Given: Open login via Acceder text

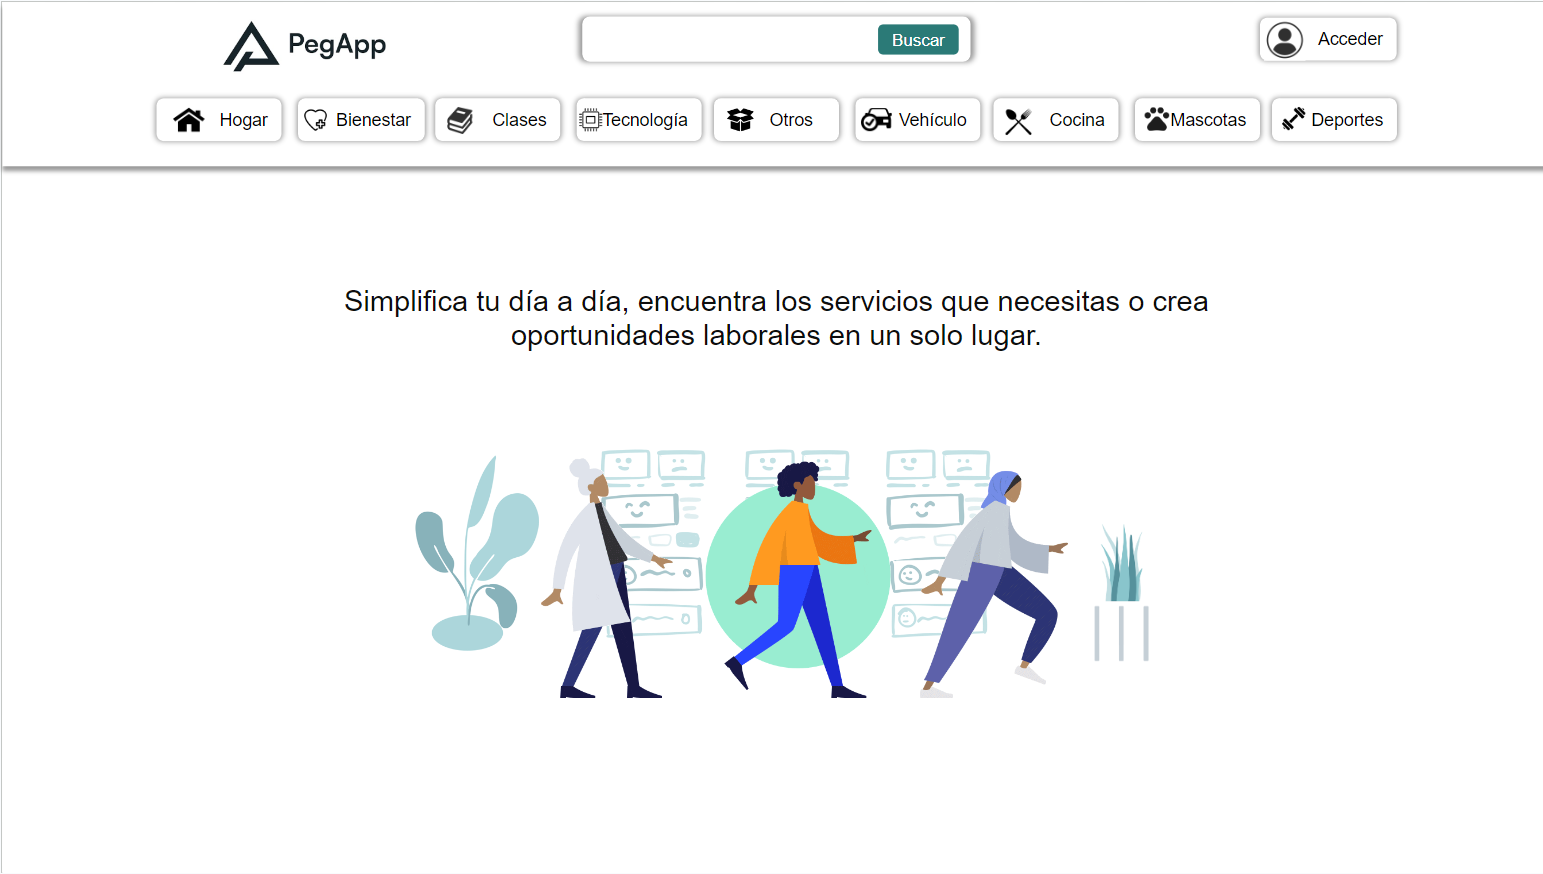Looking at the screenshot, I should point(1349,39).
